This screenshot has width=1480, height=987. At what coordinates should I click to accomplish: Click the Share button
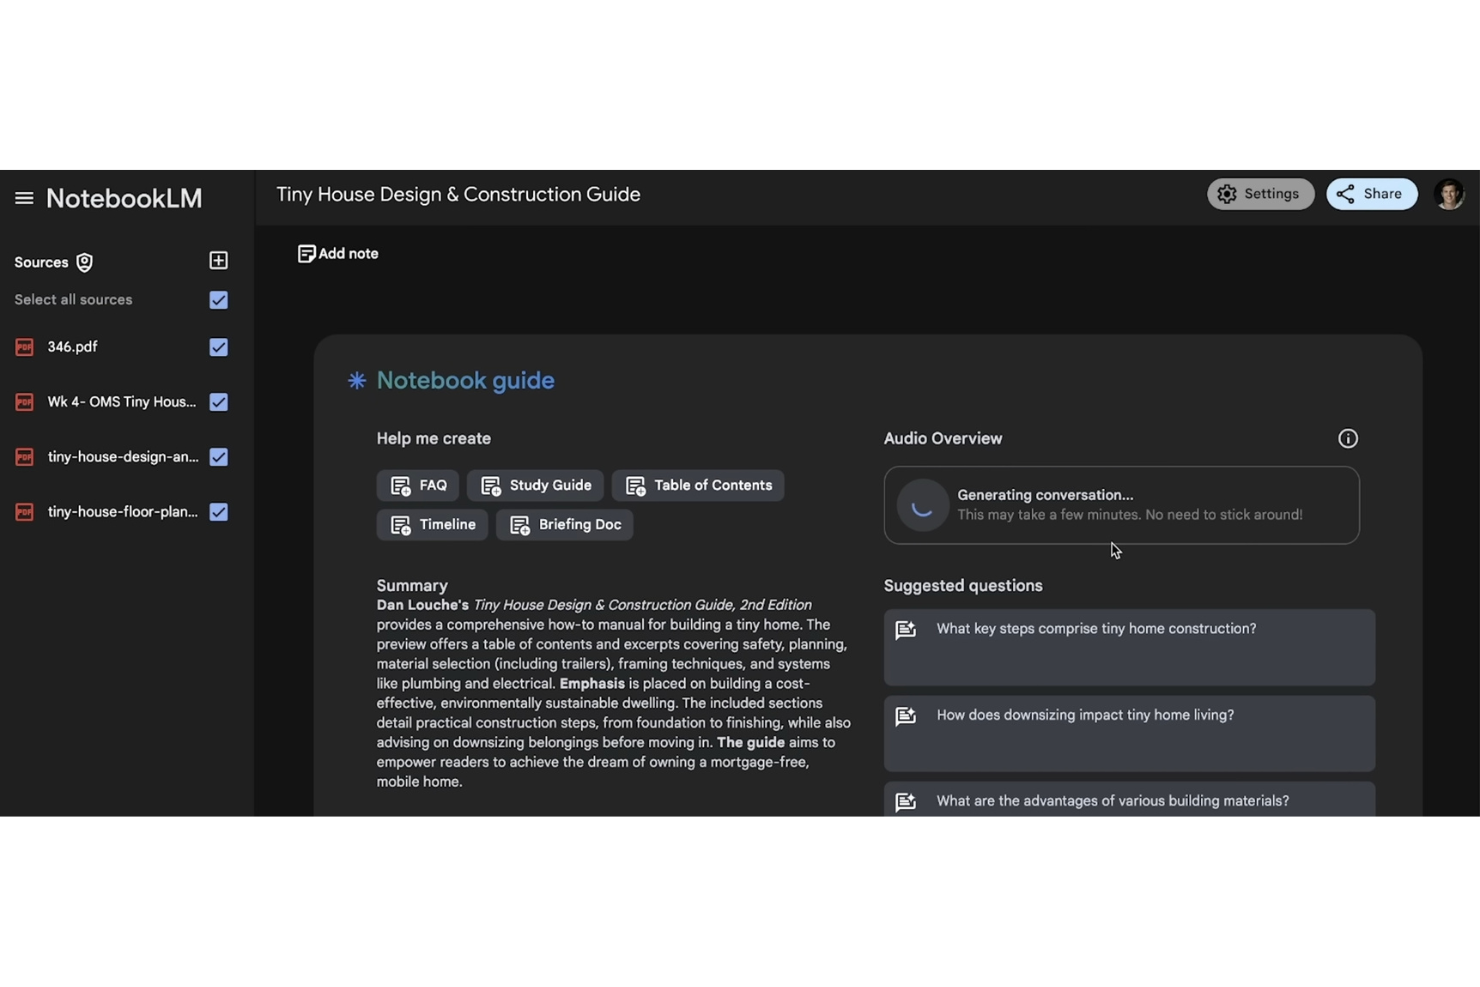pyautogui.click(x=1372, y=194)
